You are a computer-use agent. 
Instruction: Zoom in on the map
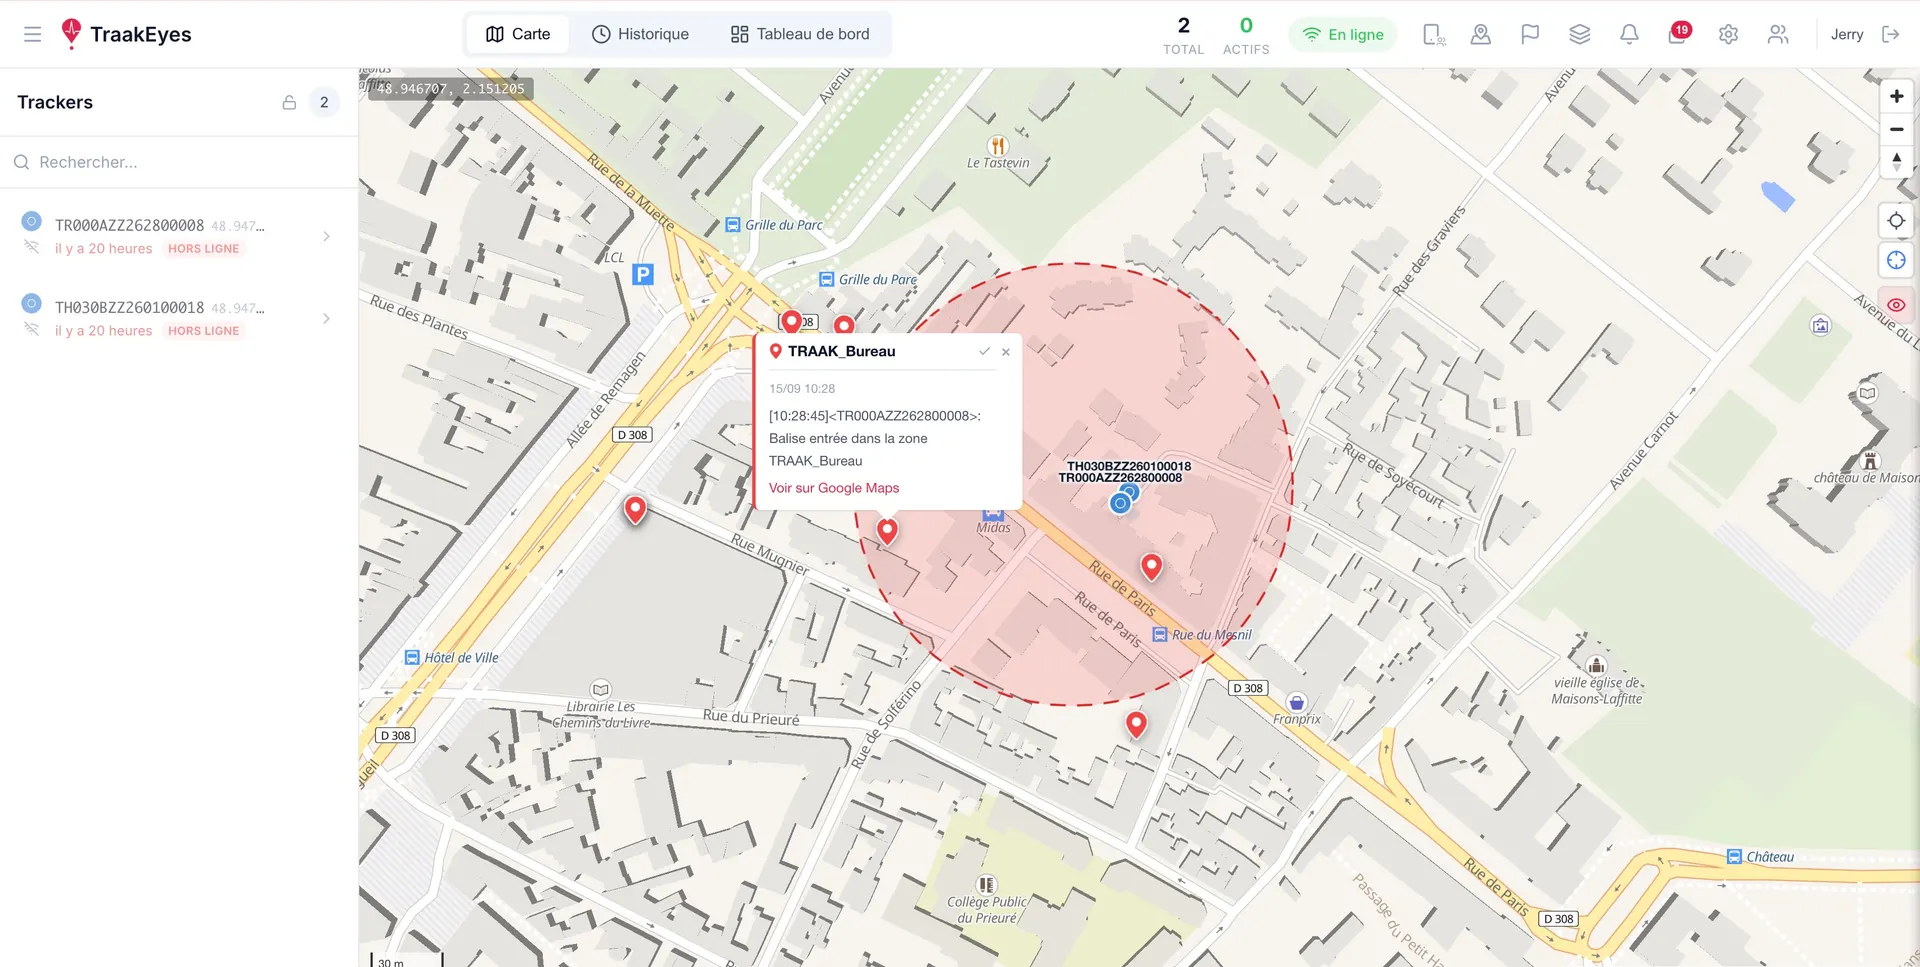click(1896, 96)
